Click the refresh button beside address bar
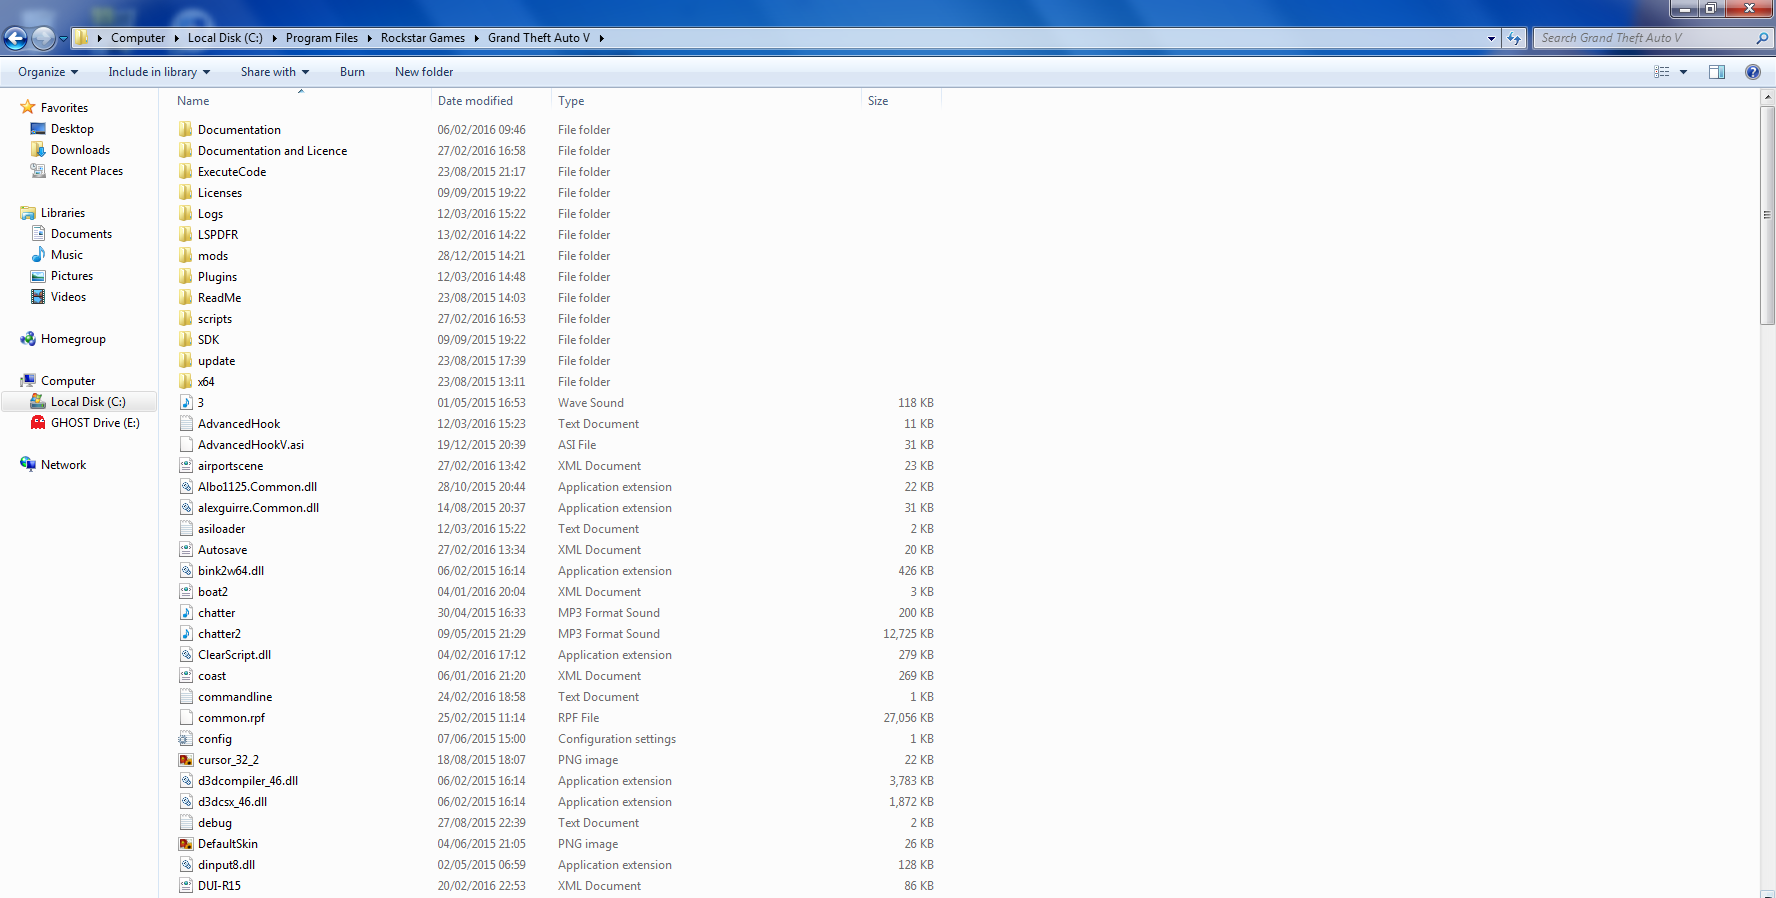Image resolution: width=1776 pixels, height=898 pixels. [1514, 38]
